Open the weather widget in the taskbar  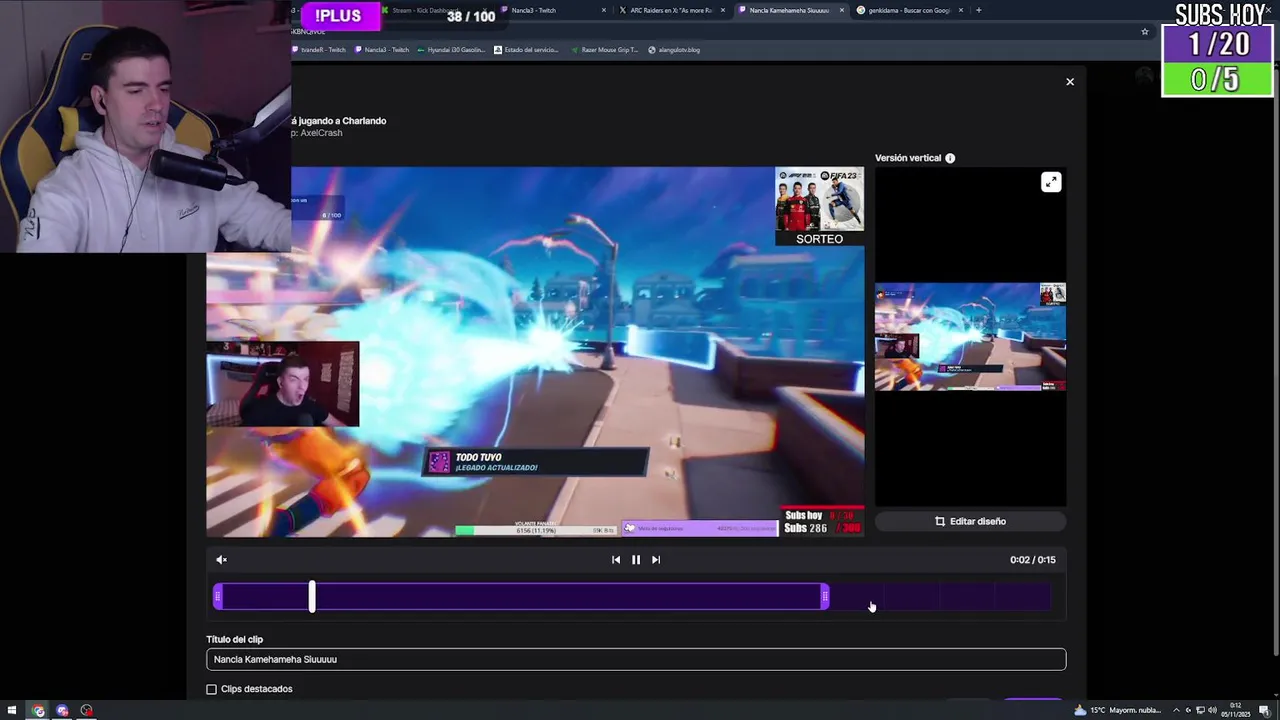[1118, 711]
